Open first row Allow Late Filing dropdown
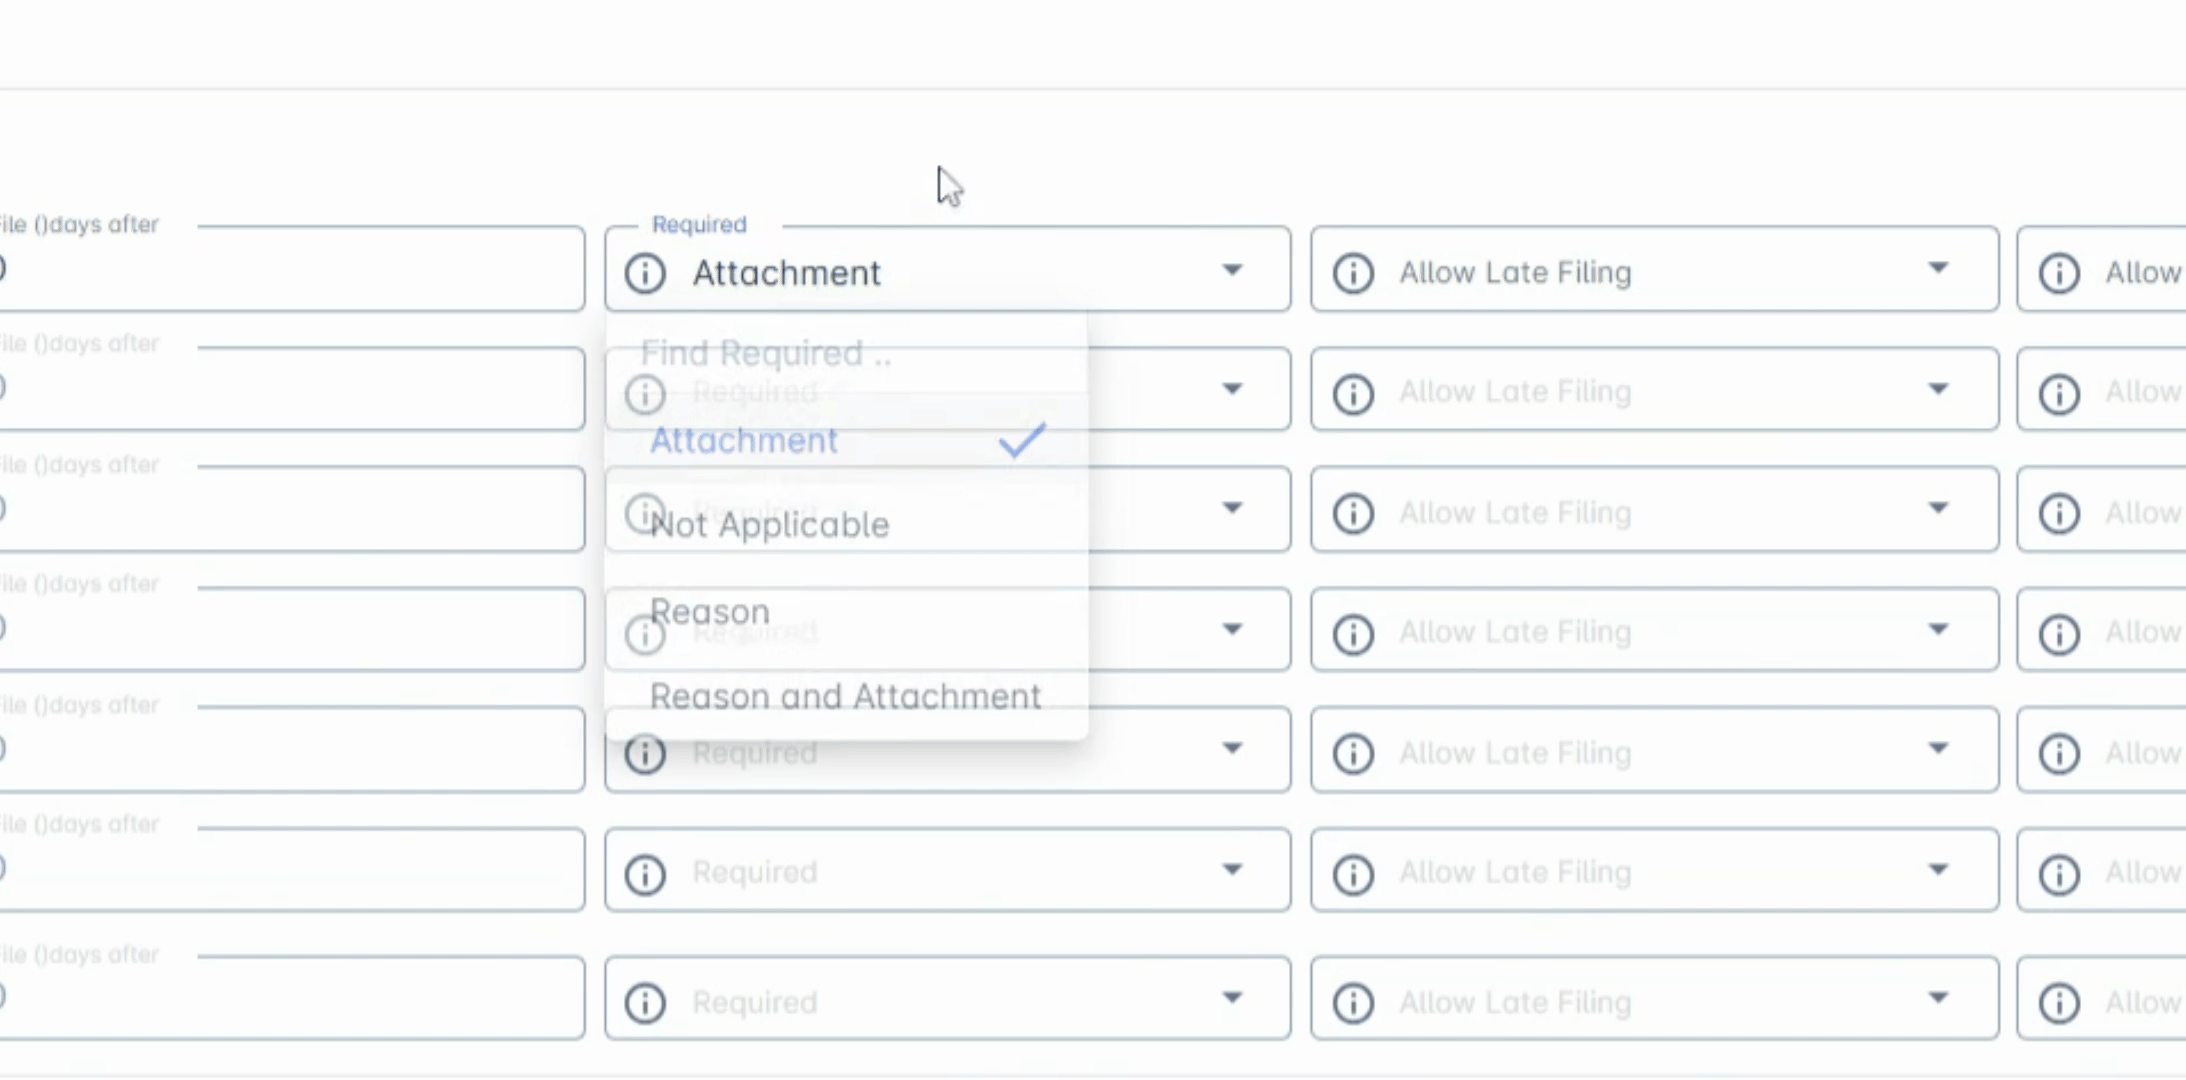 (1938, 268)
